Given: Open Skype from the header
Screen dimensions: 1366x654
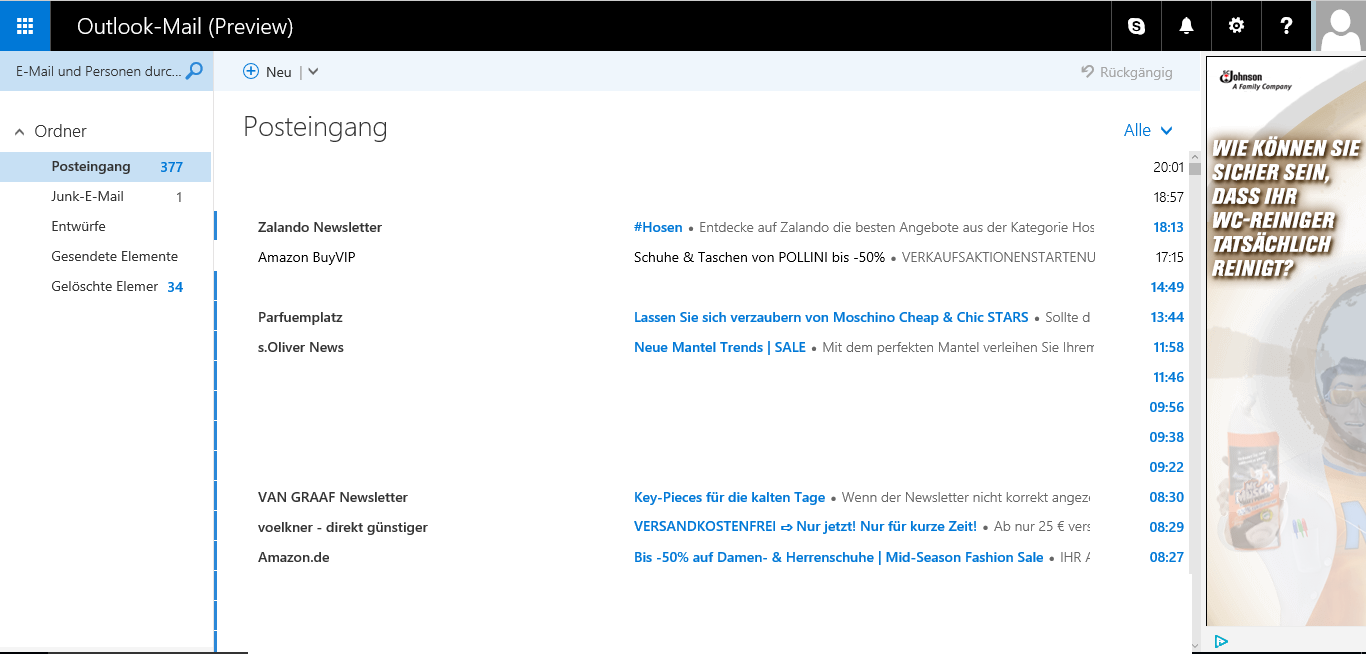Looking at the screenshot, I should (1136, 26).
